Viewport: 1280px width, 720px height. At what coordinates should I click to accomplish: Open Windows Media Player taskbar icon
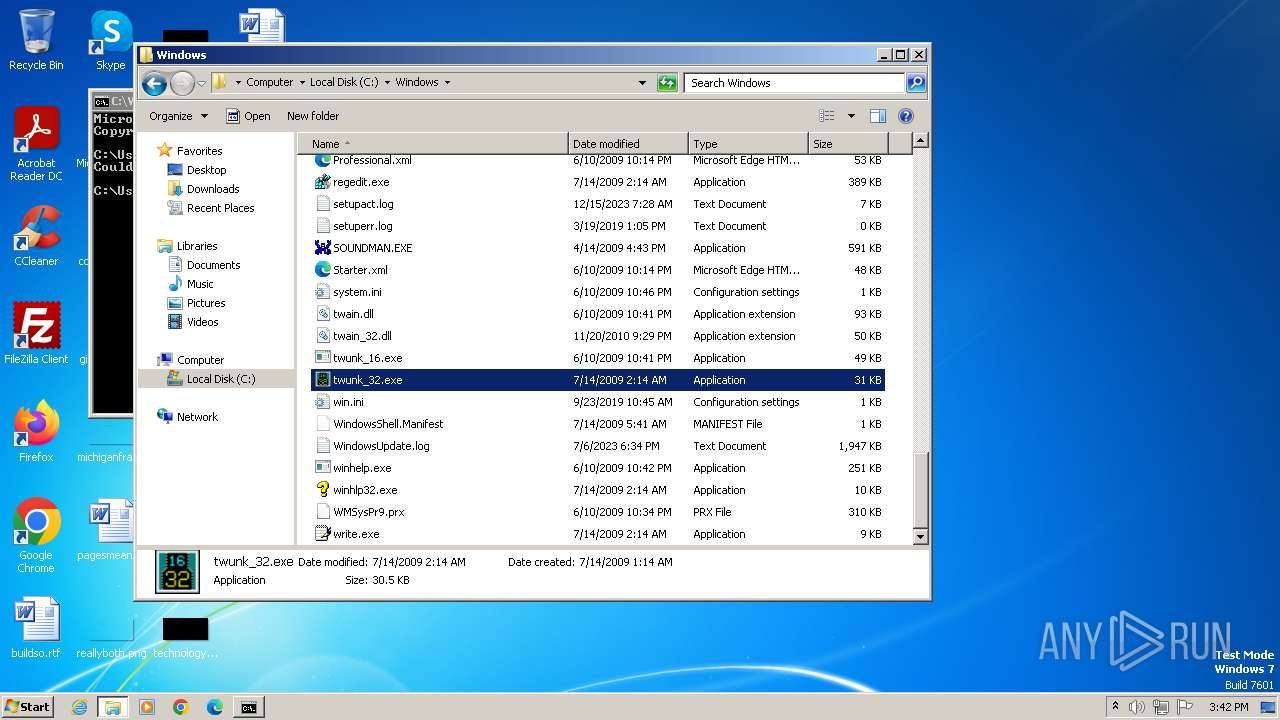[x=147, y=707]
